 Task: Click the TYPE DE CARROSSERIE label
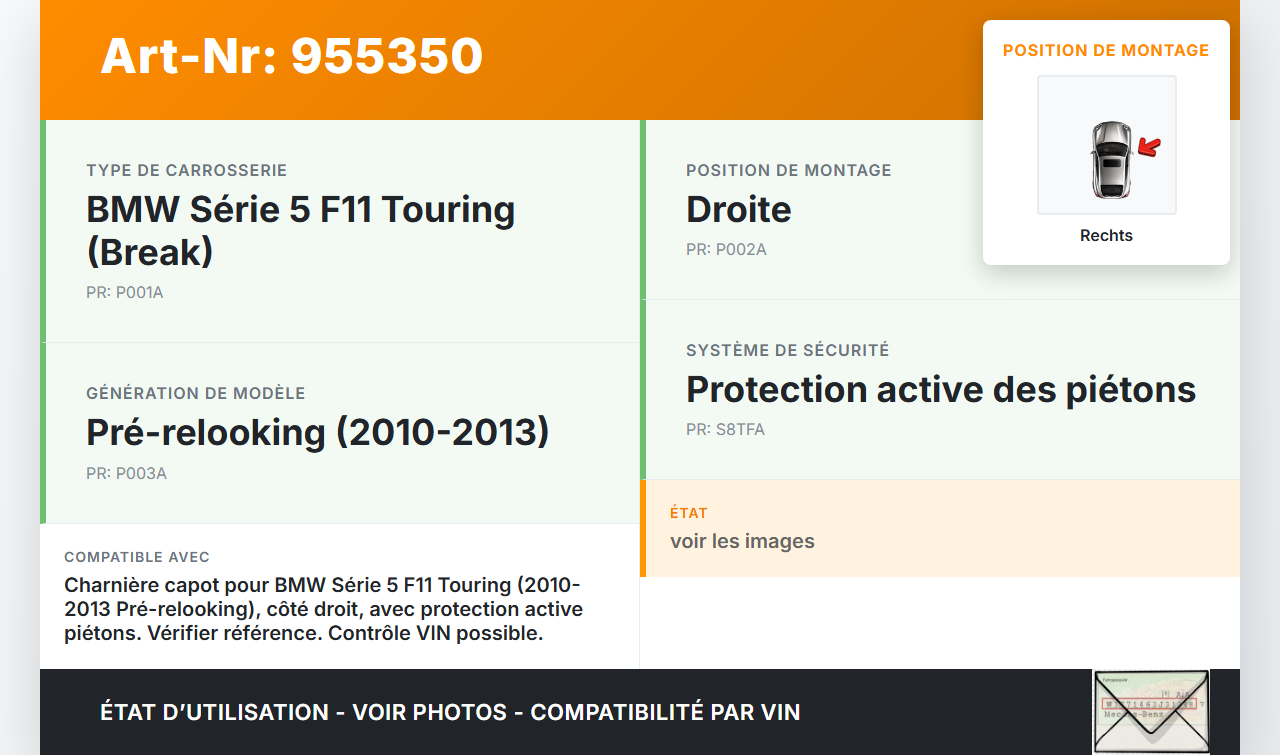point(186,170)
